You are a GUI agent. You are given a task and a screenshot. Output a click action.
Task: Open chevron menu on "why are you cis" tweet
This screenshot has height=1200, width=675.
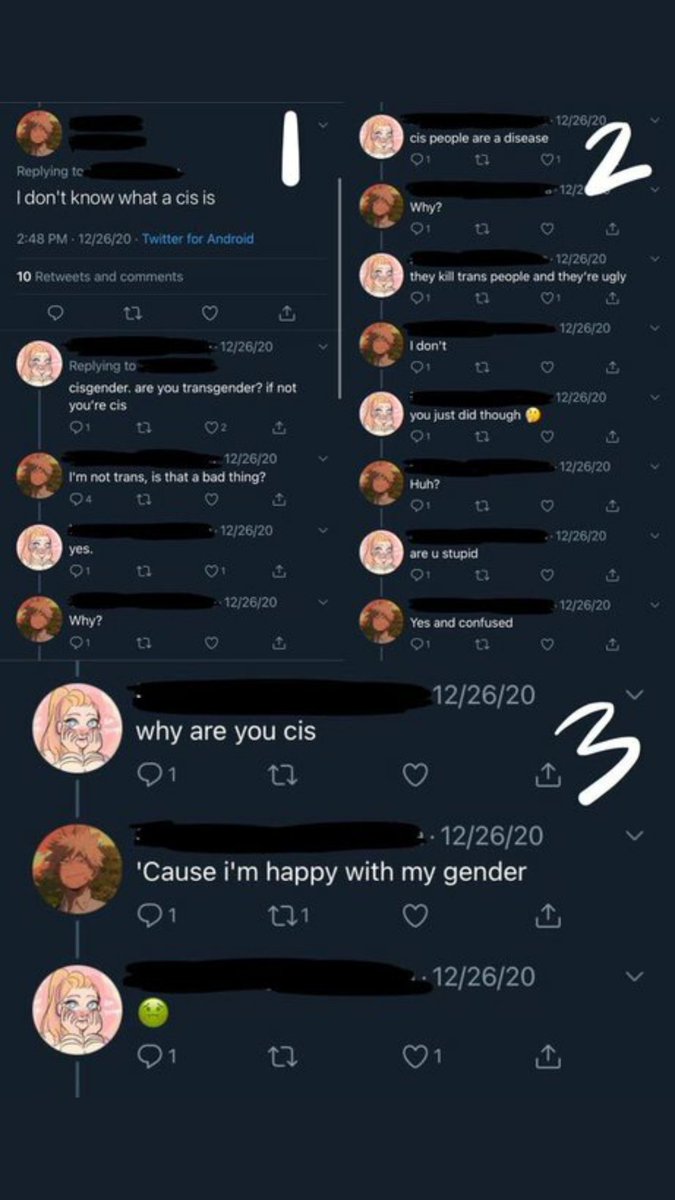(634, 695)
